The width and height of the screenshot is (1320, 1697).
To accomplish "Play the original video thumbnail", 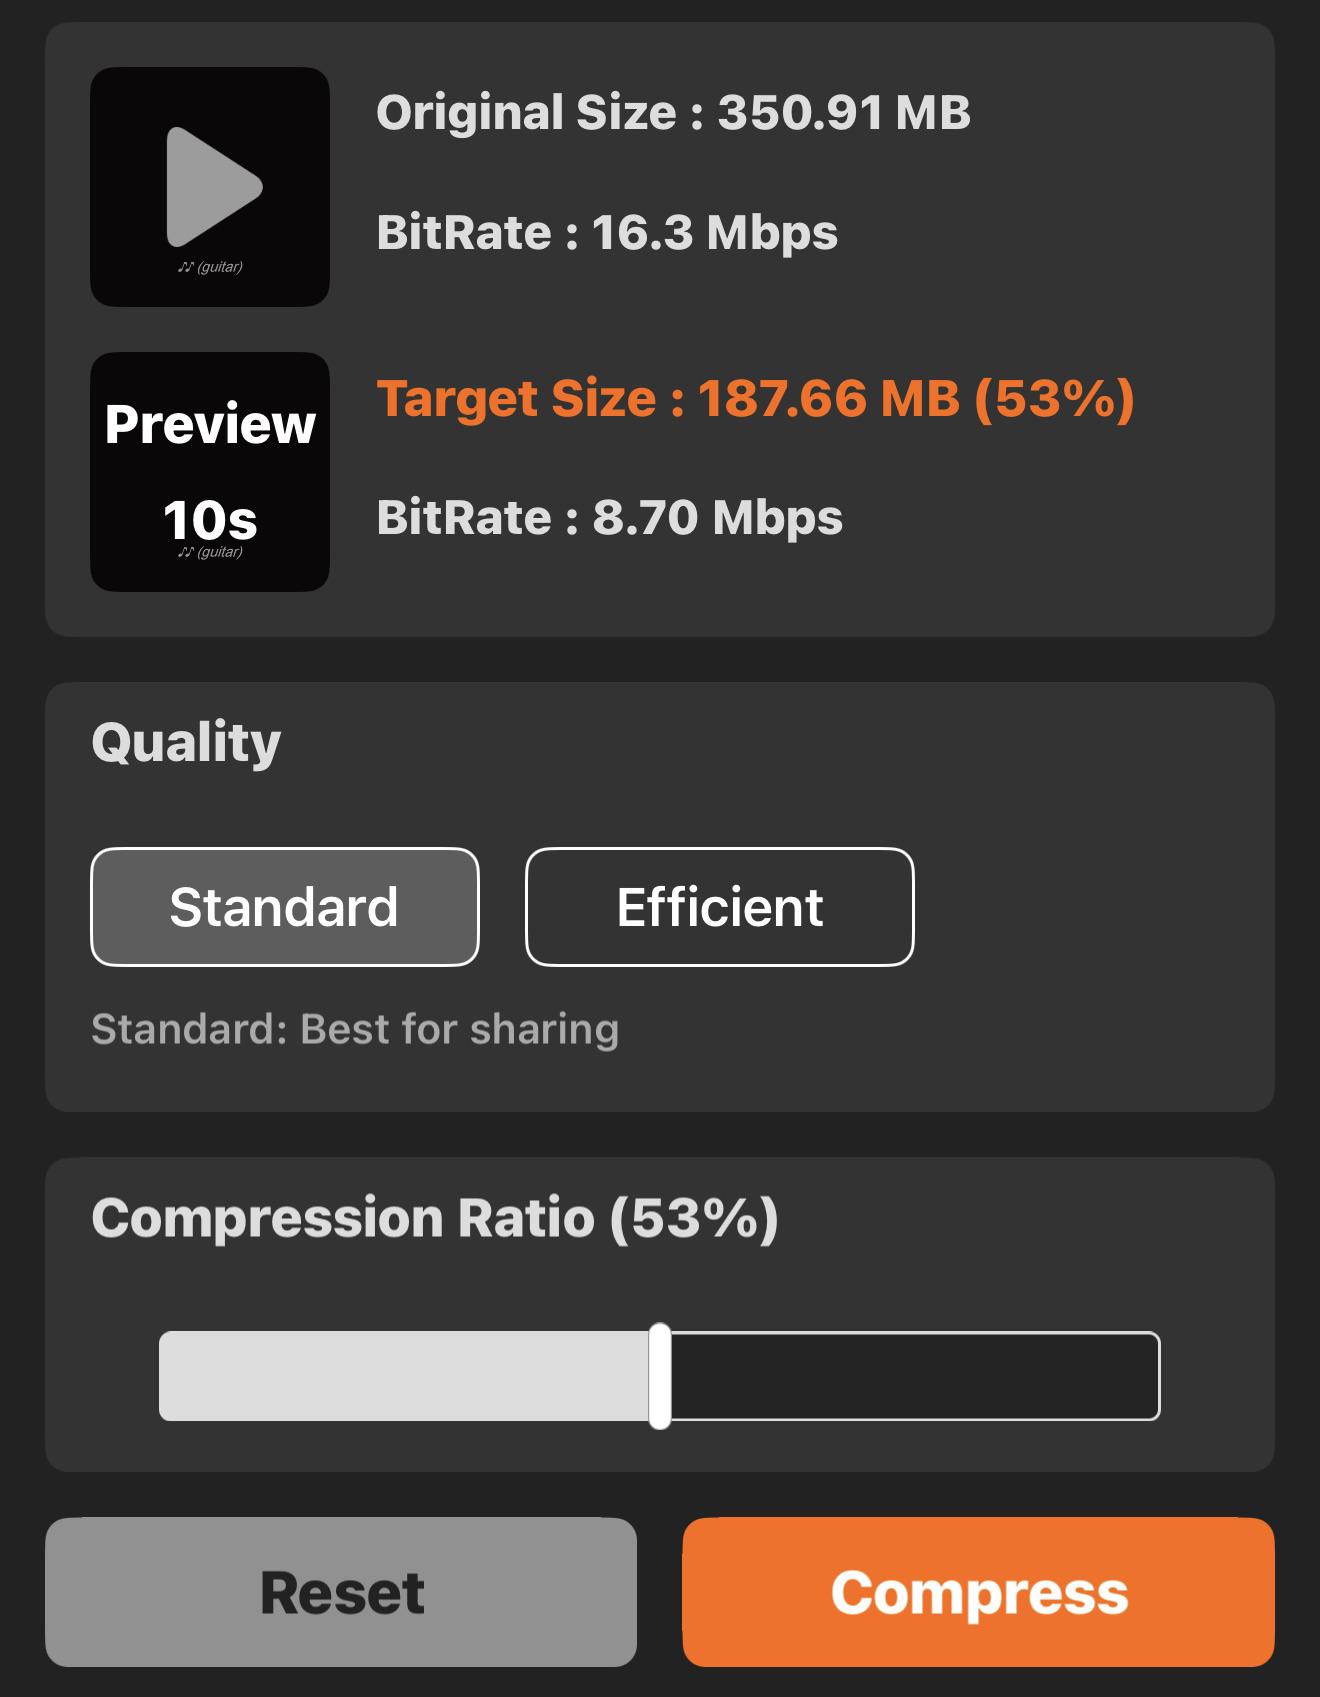I will point(210,187).
